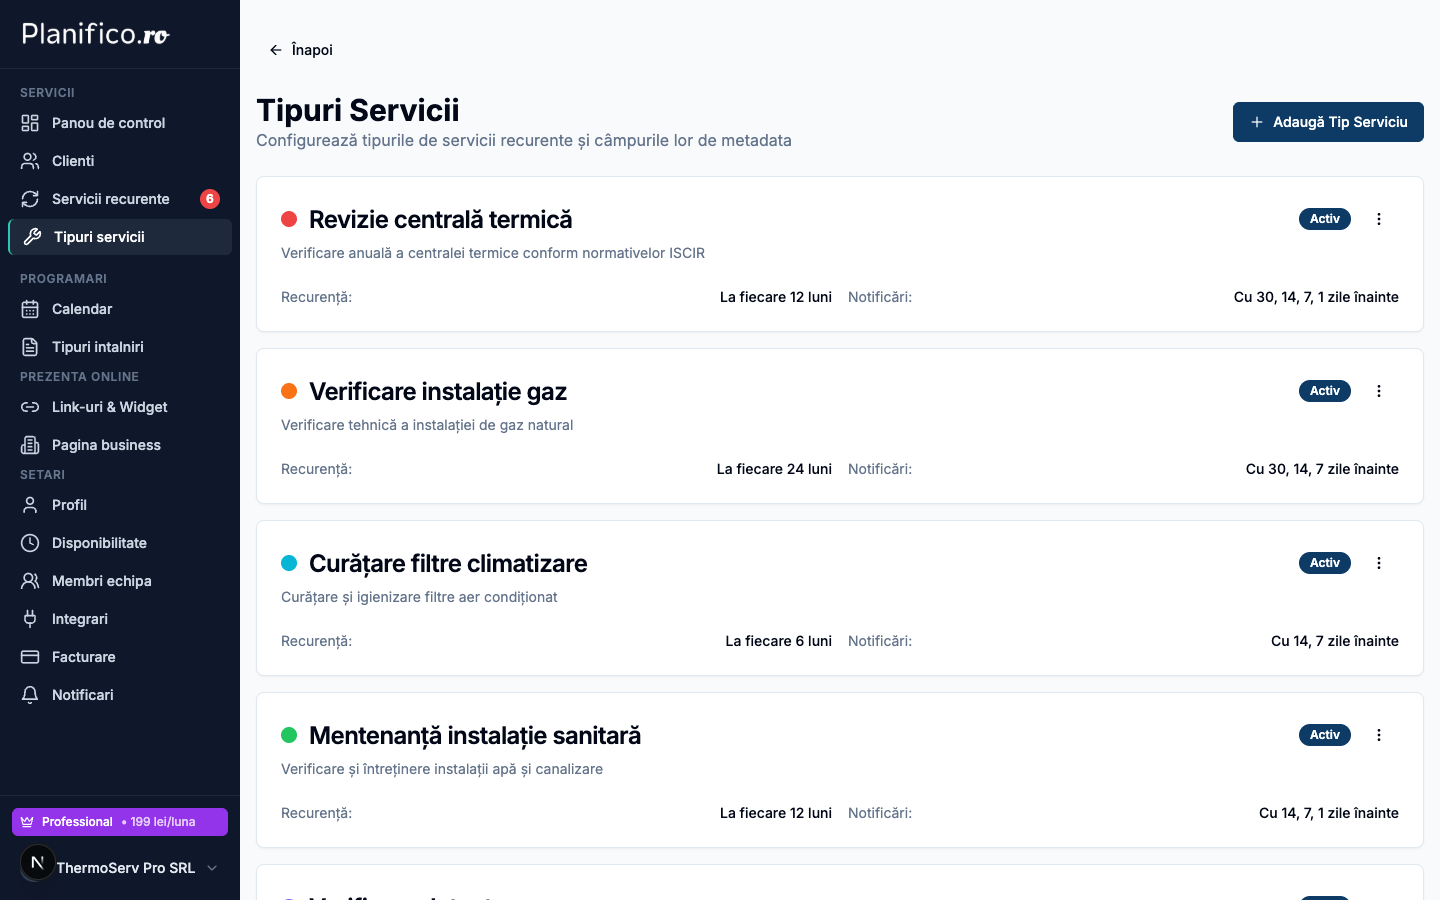Expand options menu on Mentenanță instalație sanitară

[x=1379, y=734]
